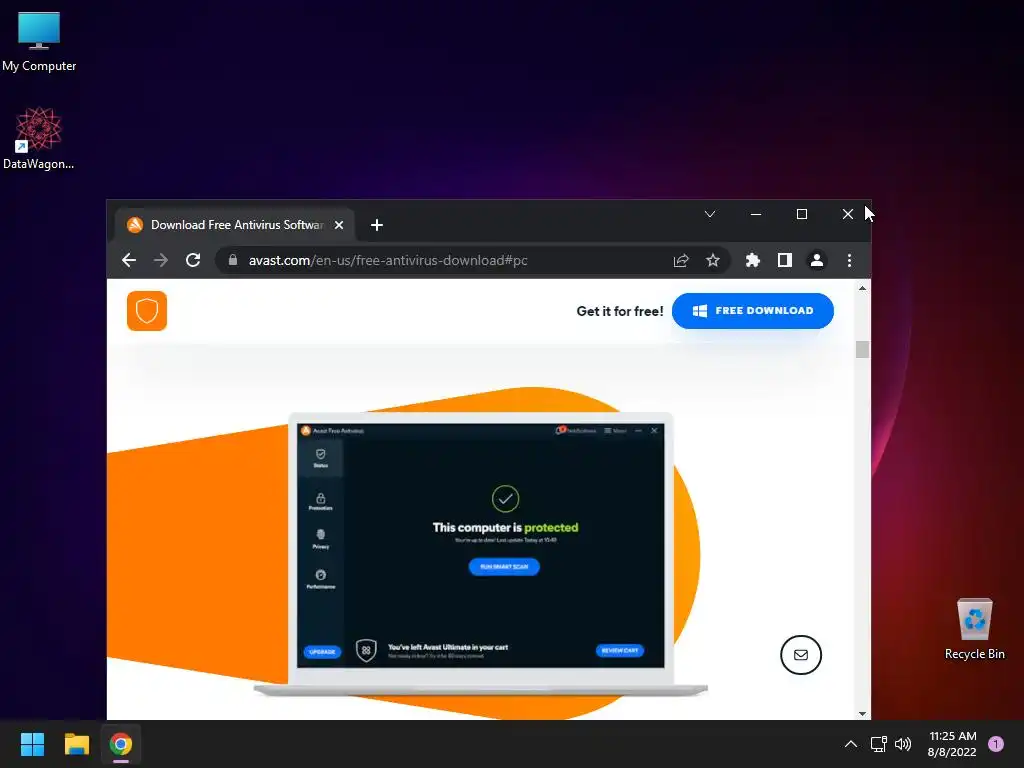This screenshot has width=1024, height=768.
Task: Click the "Get it for free!" text
Action: tap(620, 312)
